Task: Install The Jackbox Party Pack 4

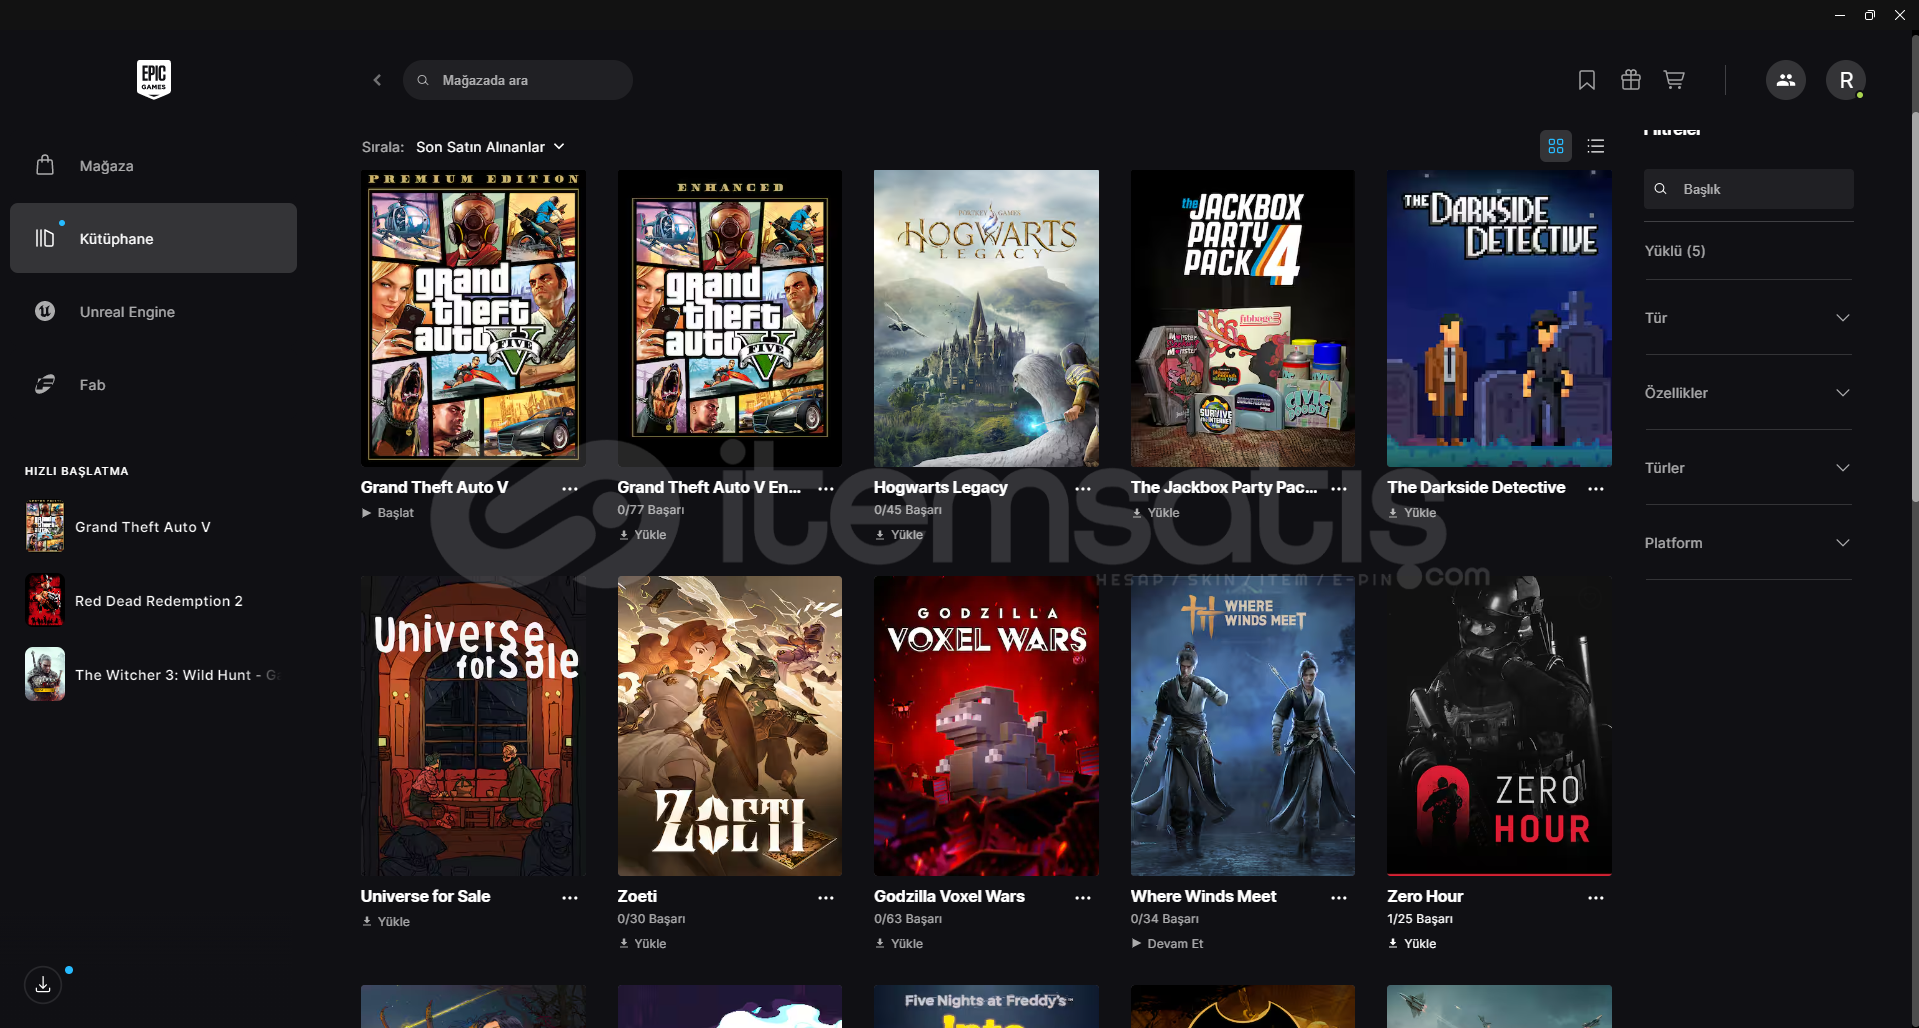Action: pos(1156,513)
